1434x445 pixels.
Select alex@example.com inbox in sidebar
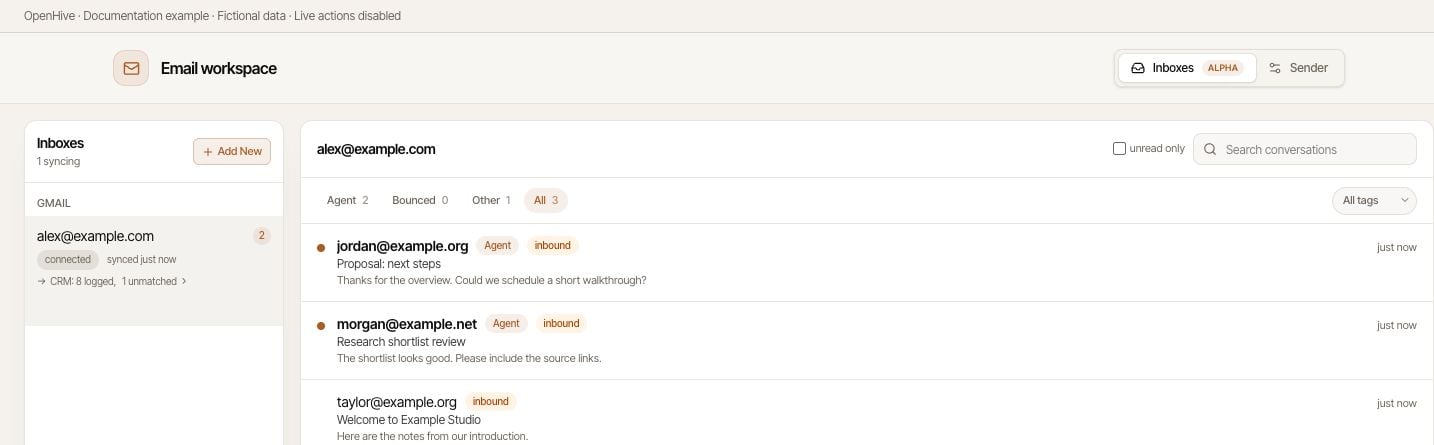pyautogui.click(x=154, y=270)
